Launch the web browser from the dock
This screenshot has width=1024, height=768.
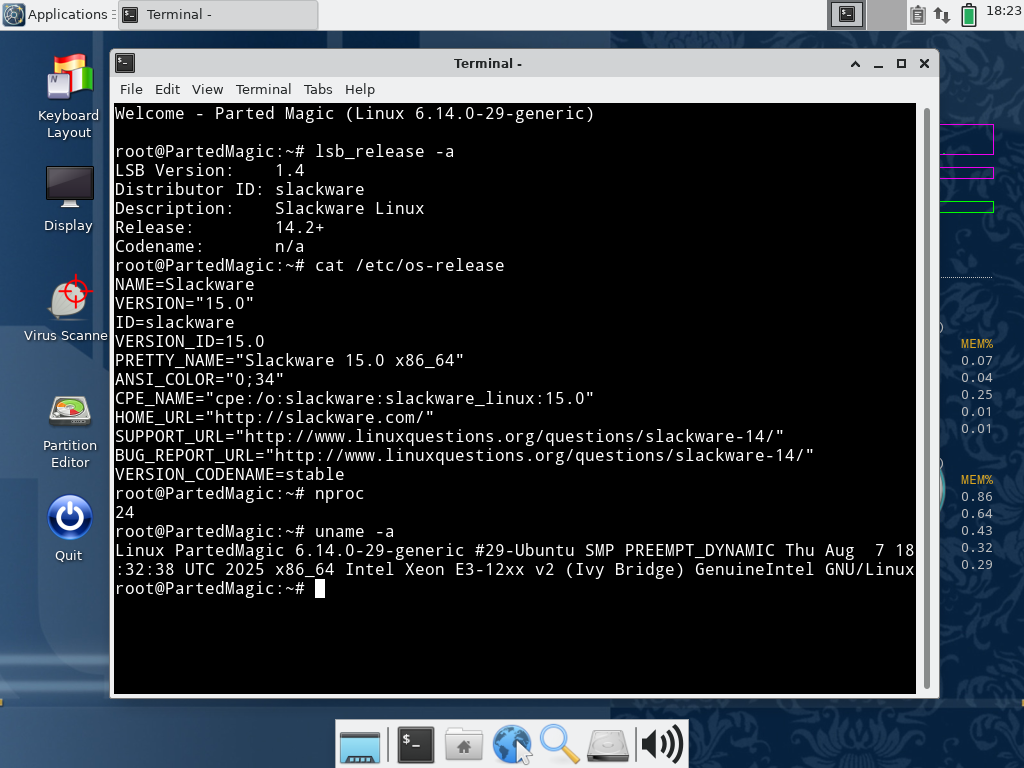[512, 744]
